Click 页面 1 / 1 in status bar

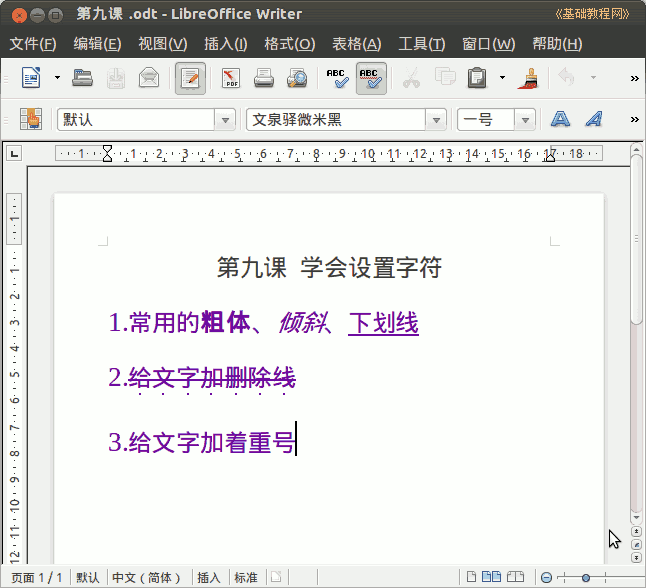point(36,578)
